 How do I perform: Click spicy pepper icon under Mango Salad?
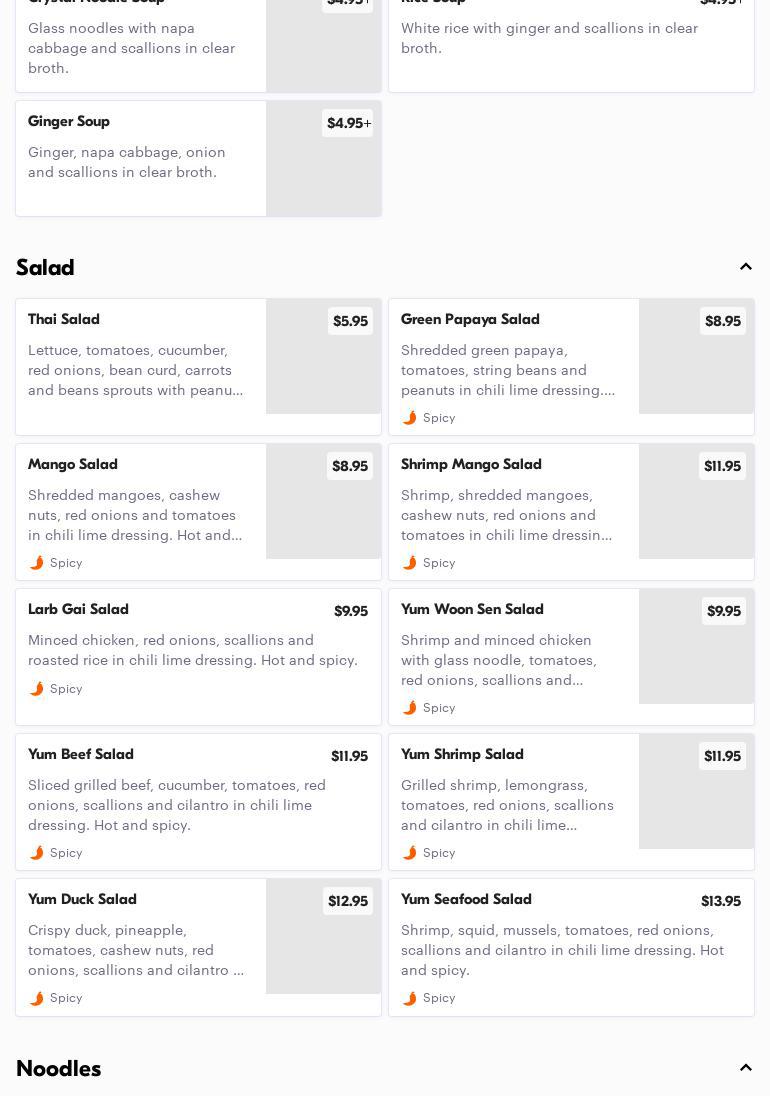(37, 563)
